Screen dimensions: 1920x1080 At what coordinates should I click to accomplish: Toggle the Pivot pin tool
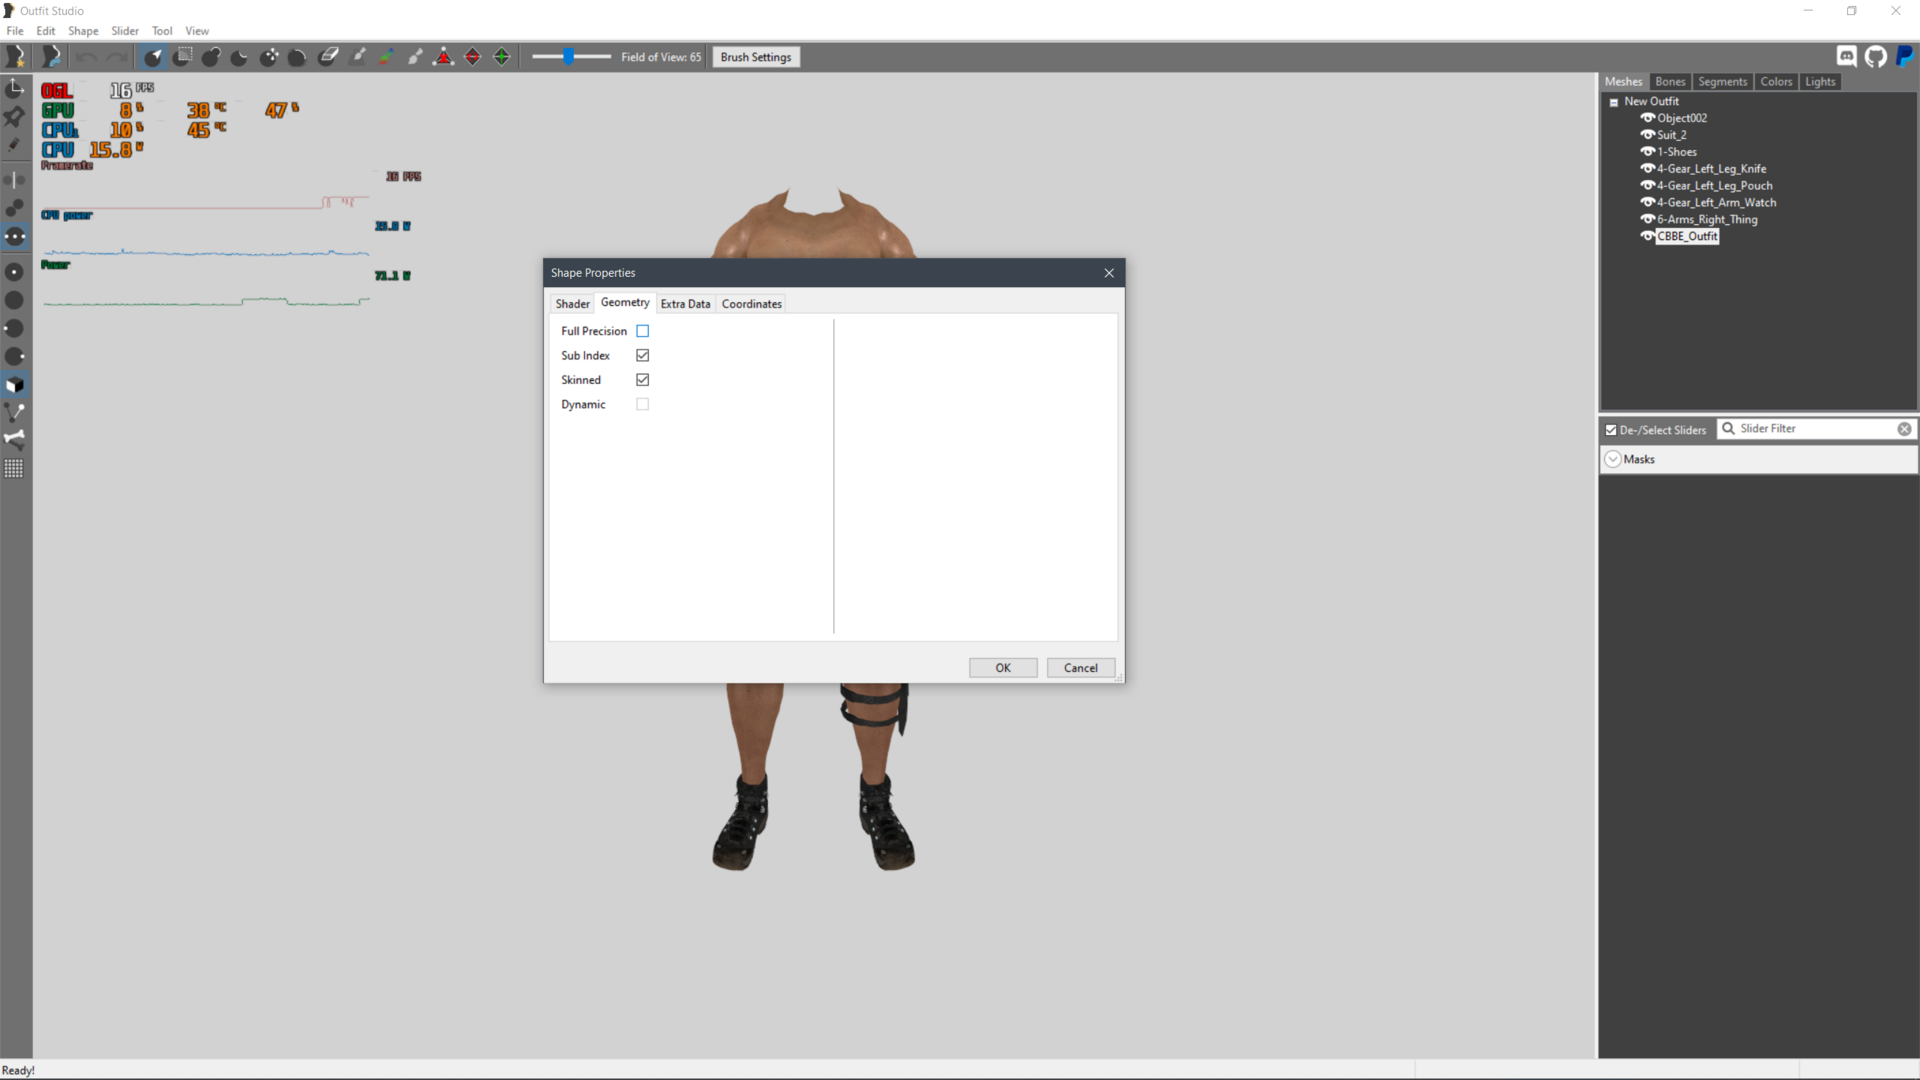(x=15, y=117)
